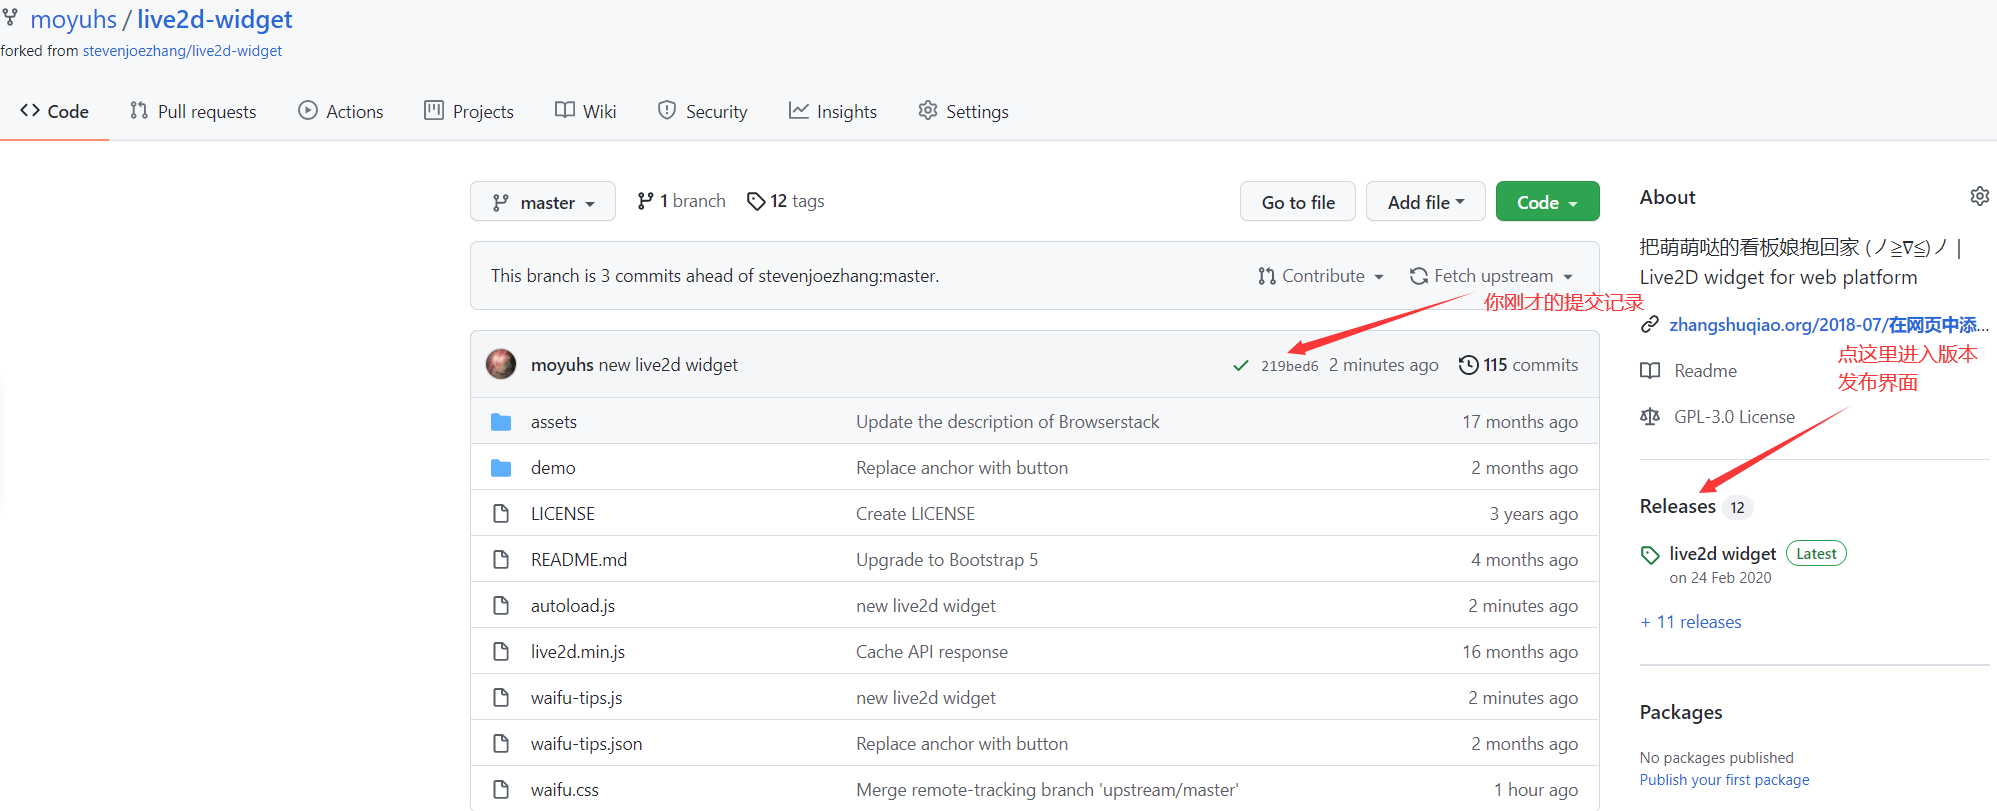Open the LICENSE file

tap(563, 514)
